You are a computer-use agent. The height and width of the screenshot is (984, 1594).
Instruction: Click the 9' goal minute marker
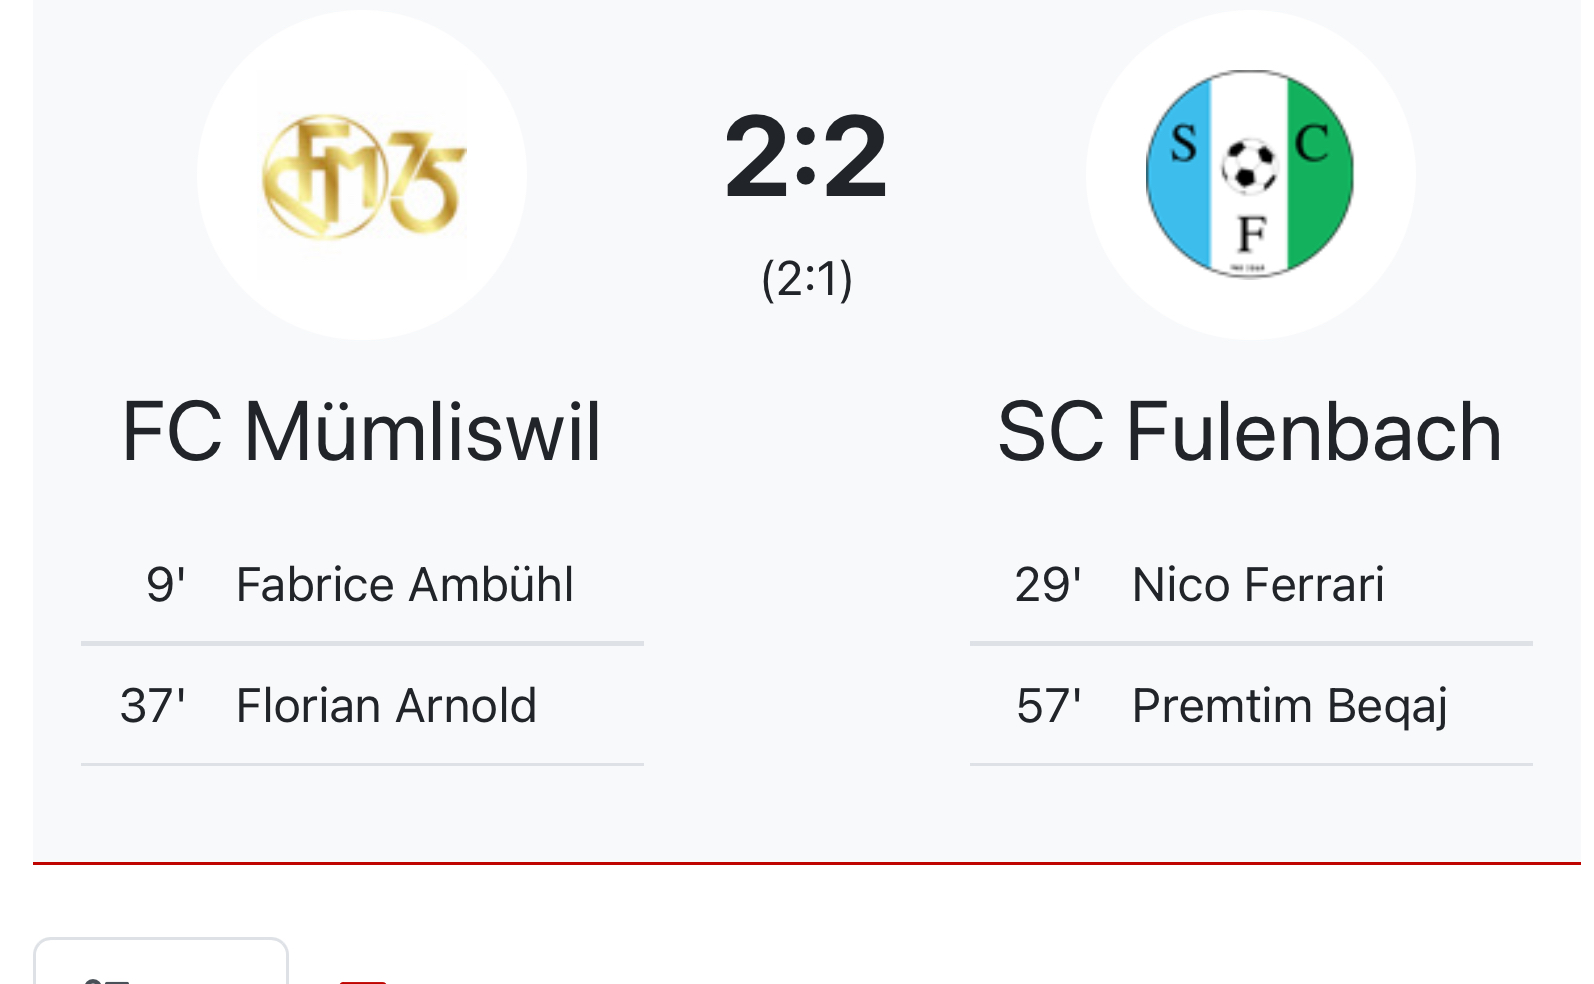(x=165, y=585)
